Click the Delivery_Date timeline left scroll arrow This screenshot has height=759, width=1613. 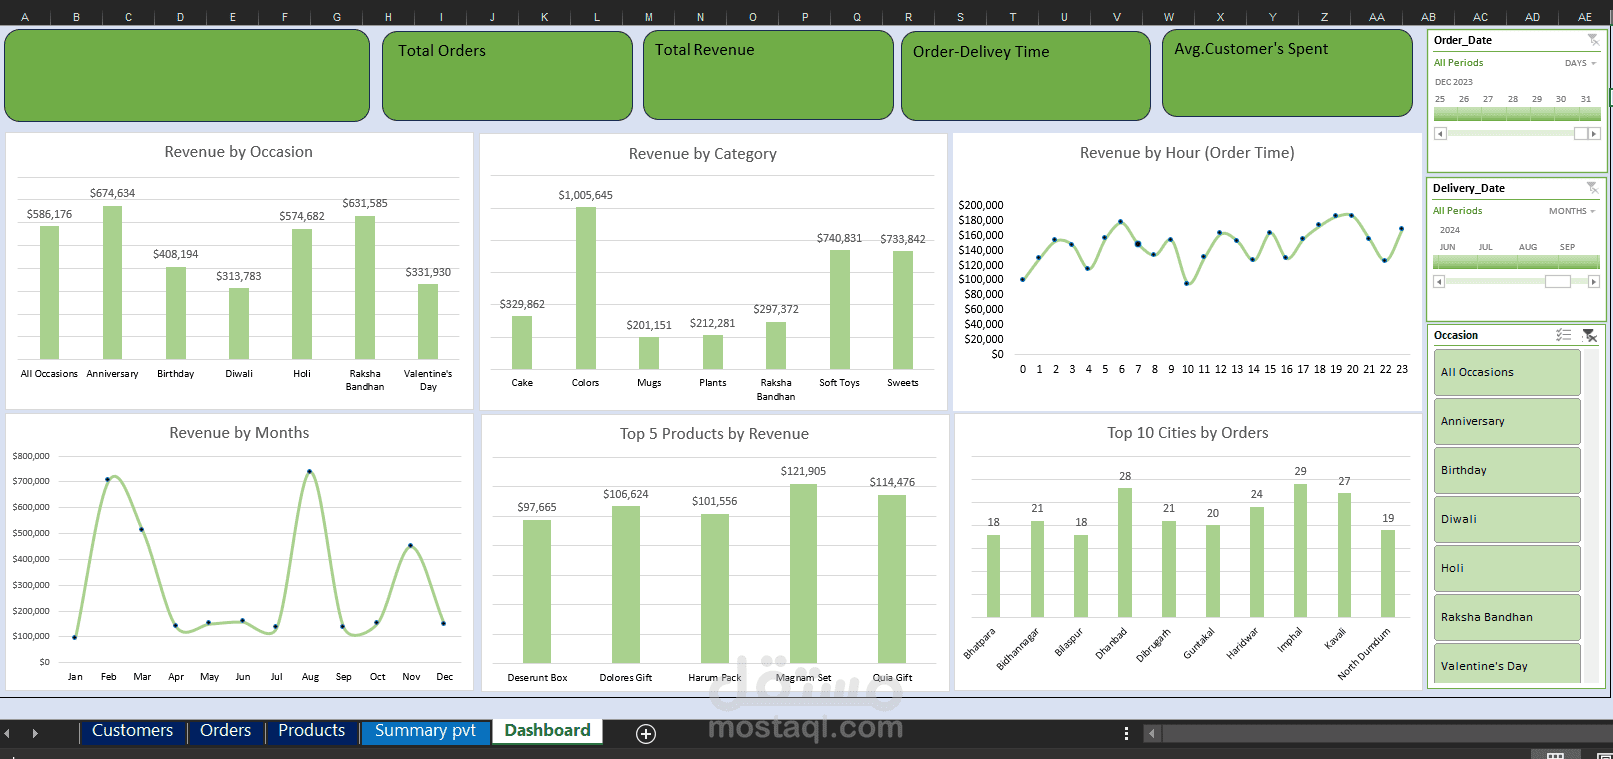[x=1439, y=282]
